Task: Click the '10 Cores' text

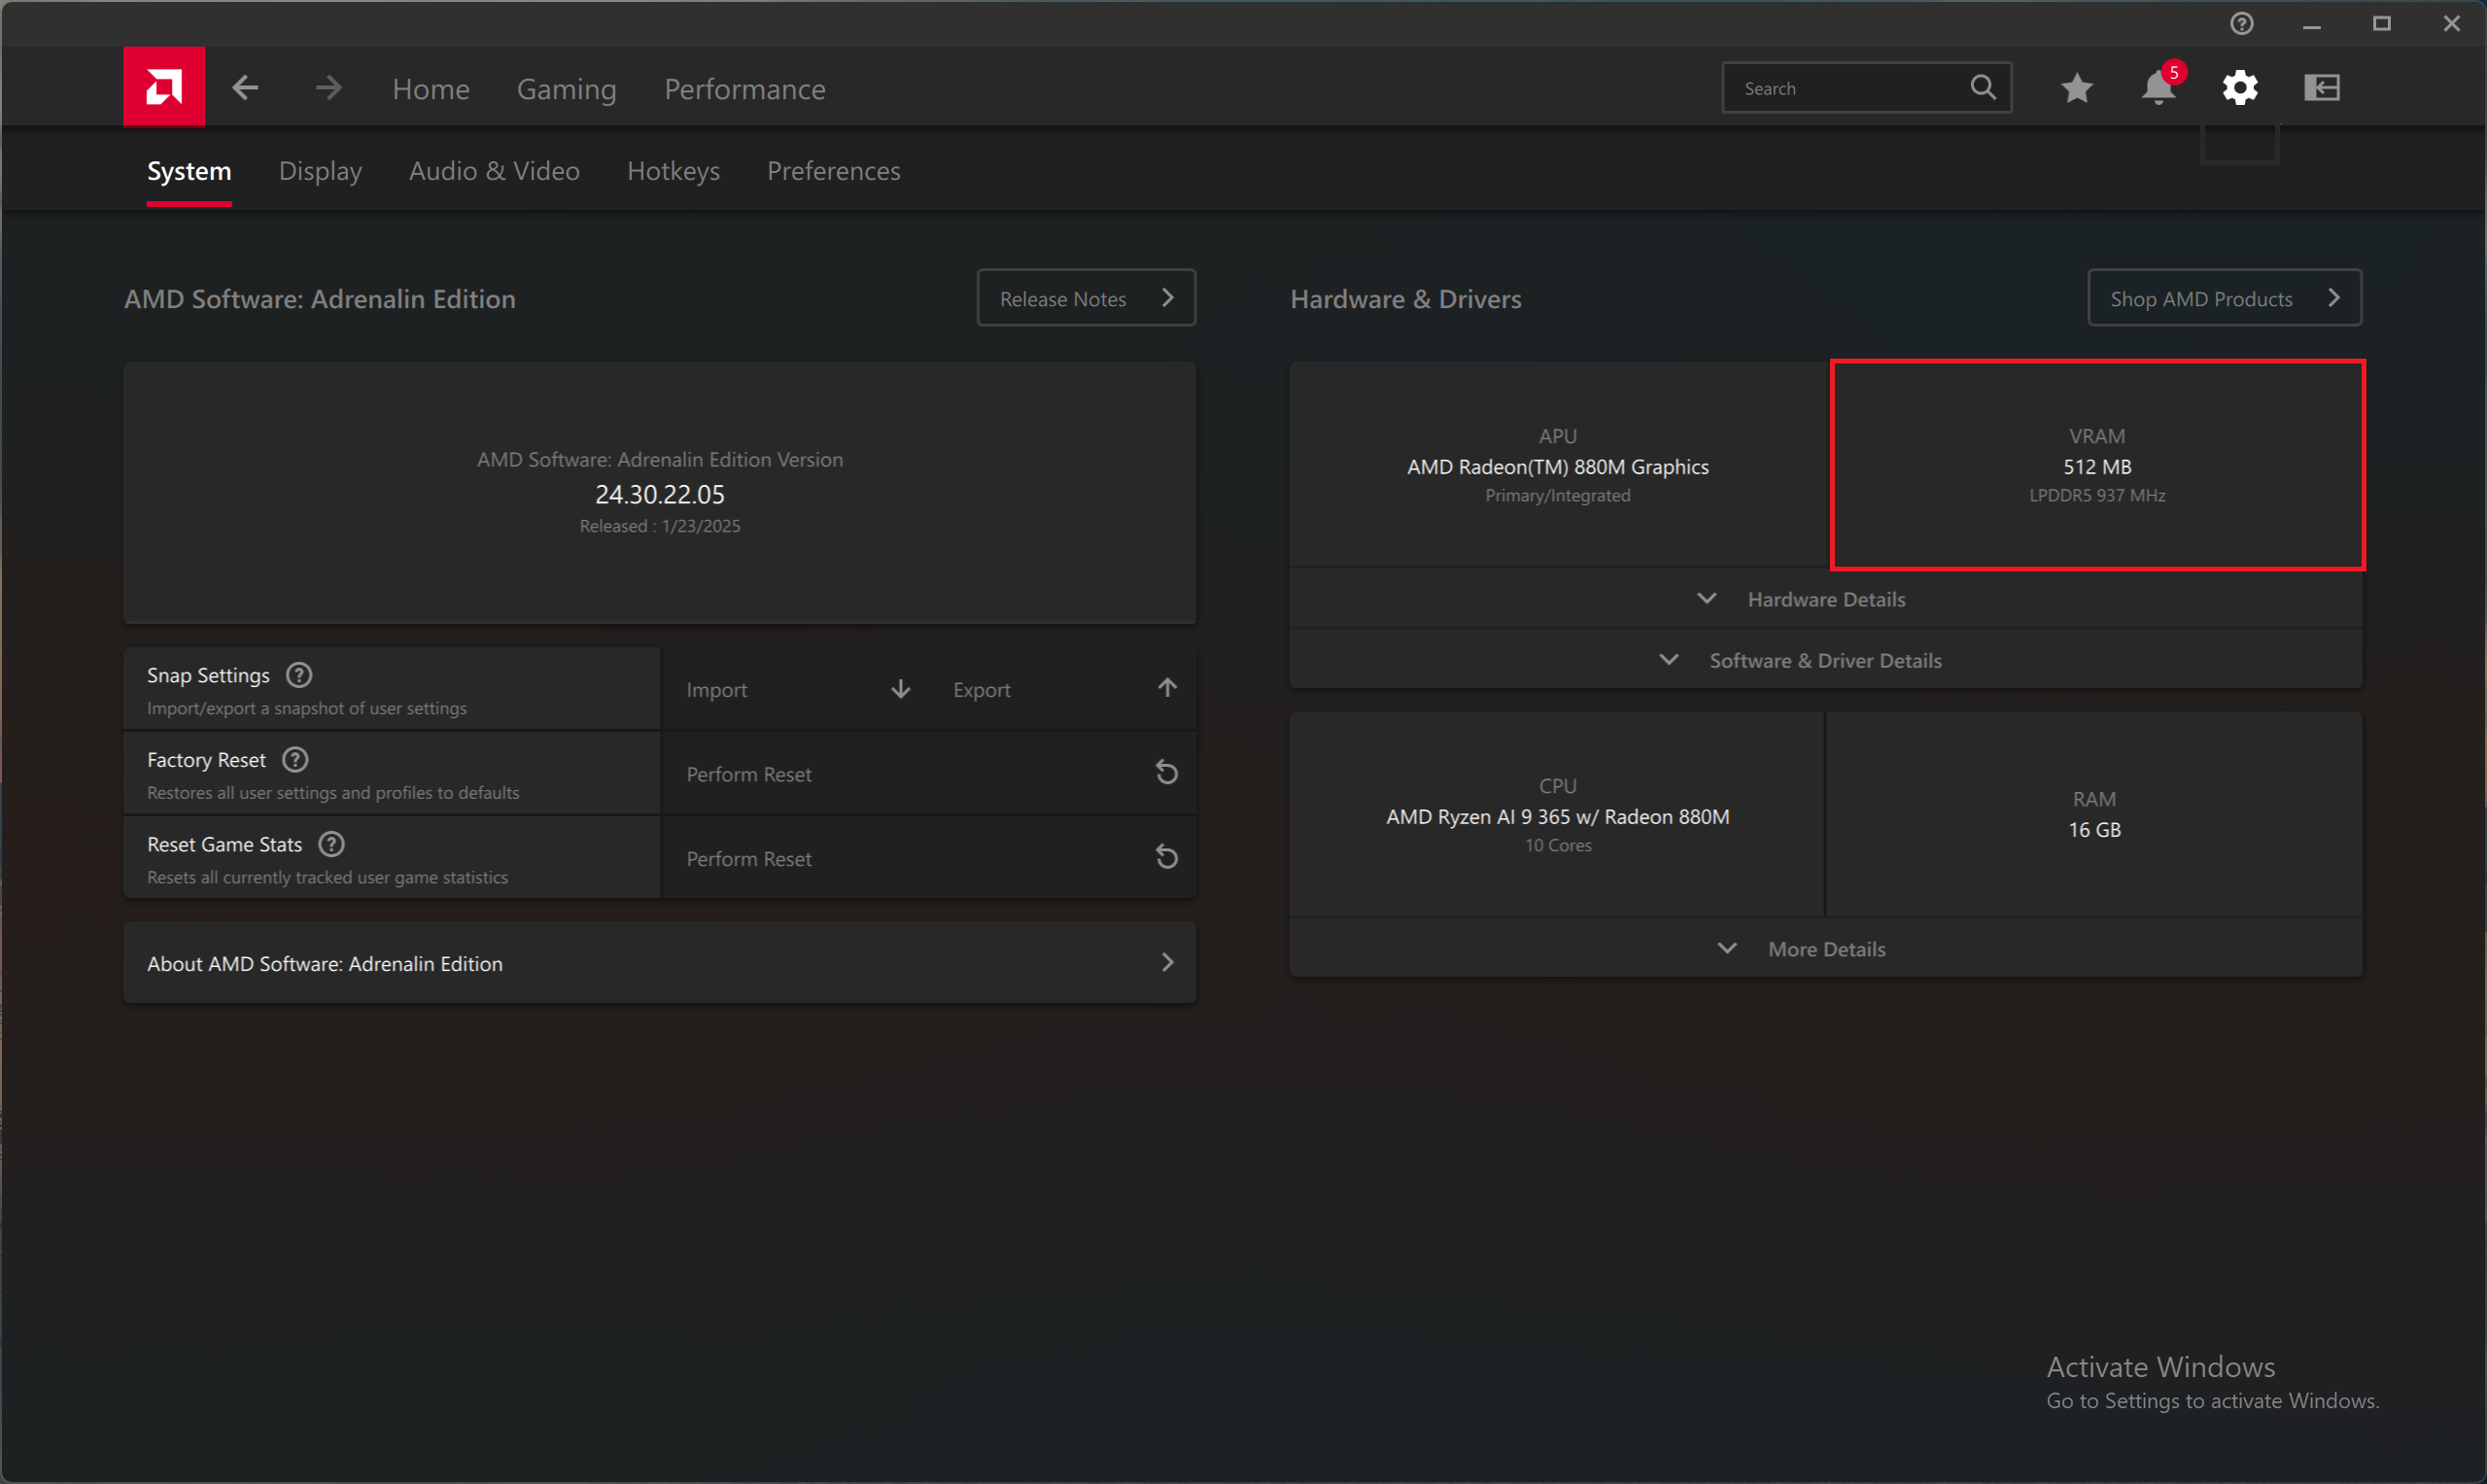Action: [x=1558, y=845]
